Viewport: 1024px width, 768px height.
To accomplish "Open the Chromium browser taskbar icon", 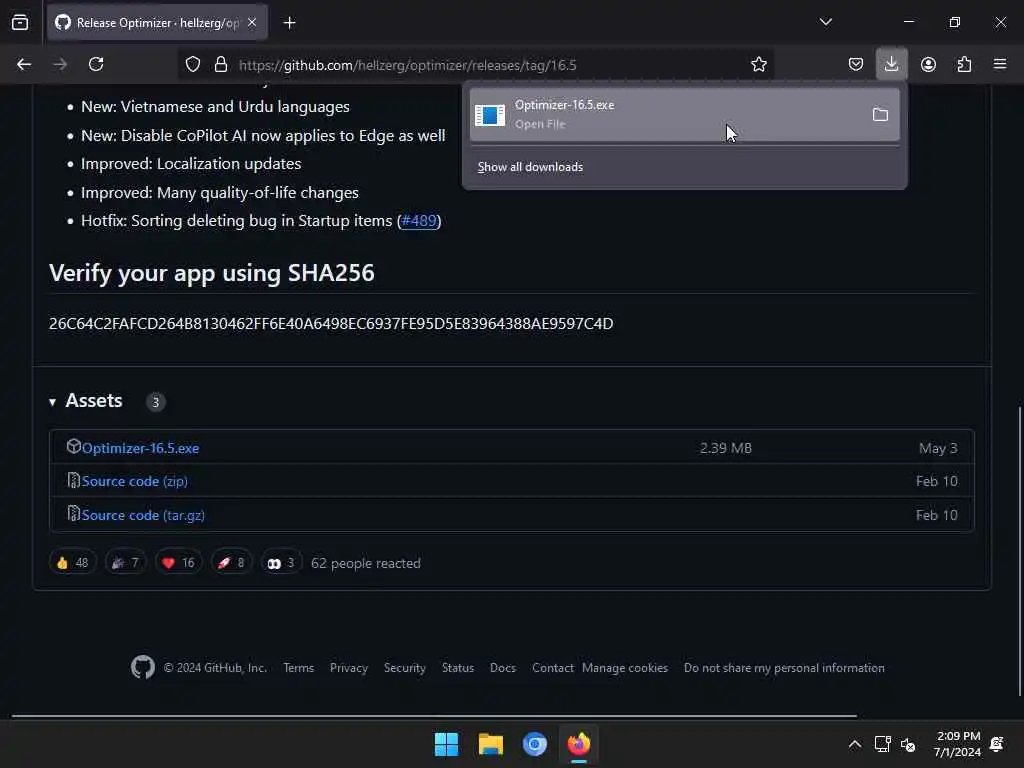I will coord(534,744).
